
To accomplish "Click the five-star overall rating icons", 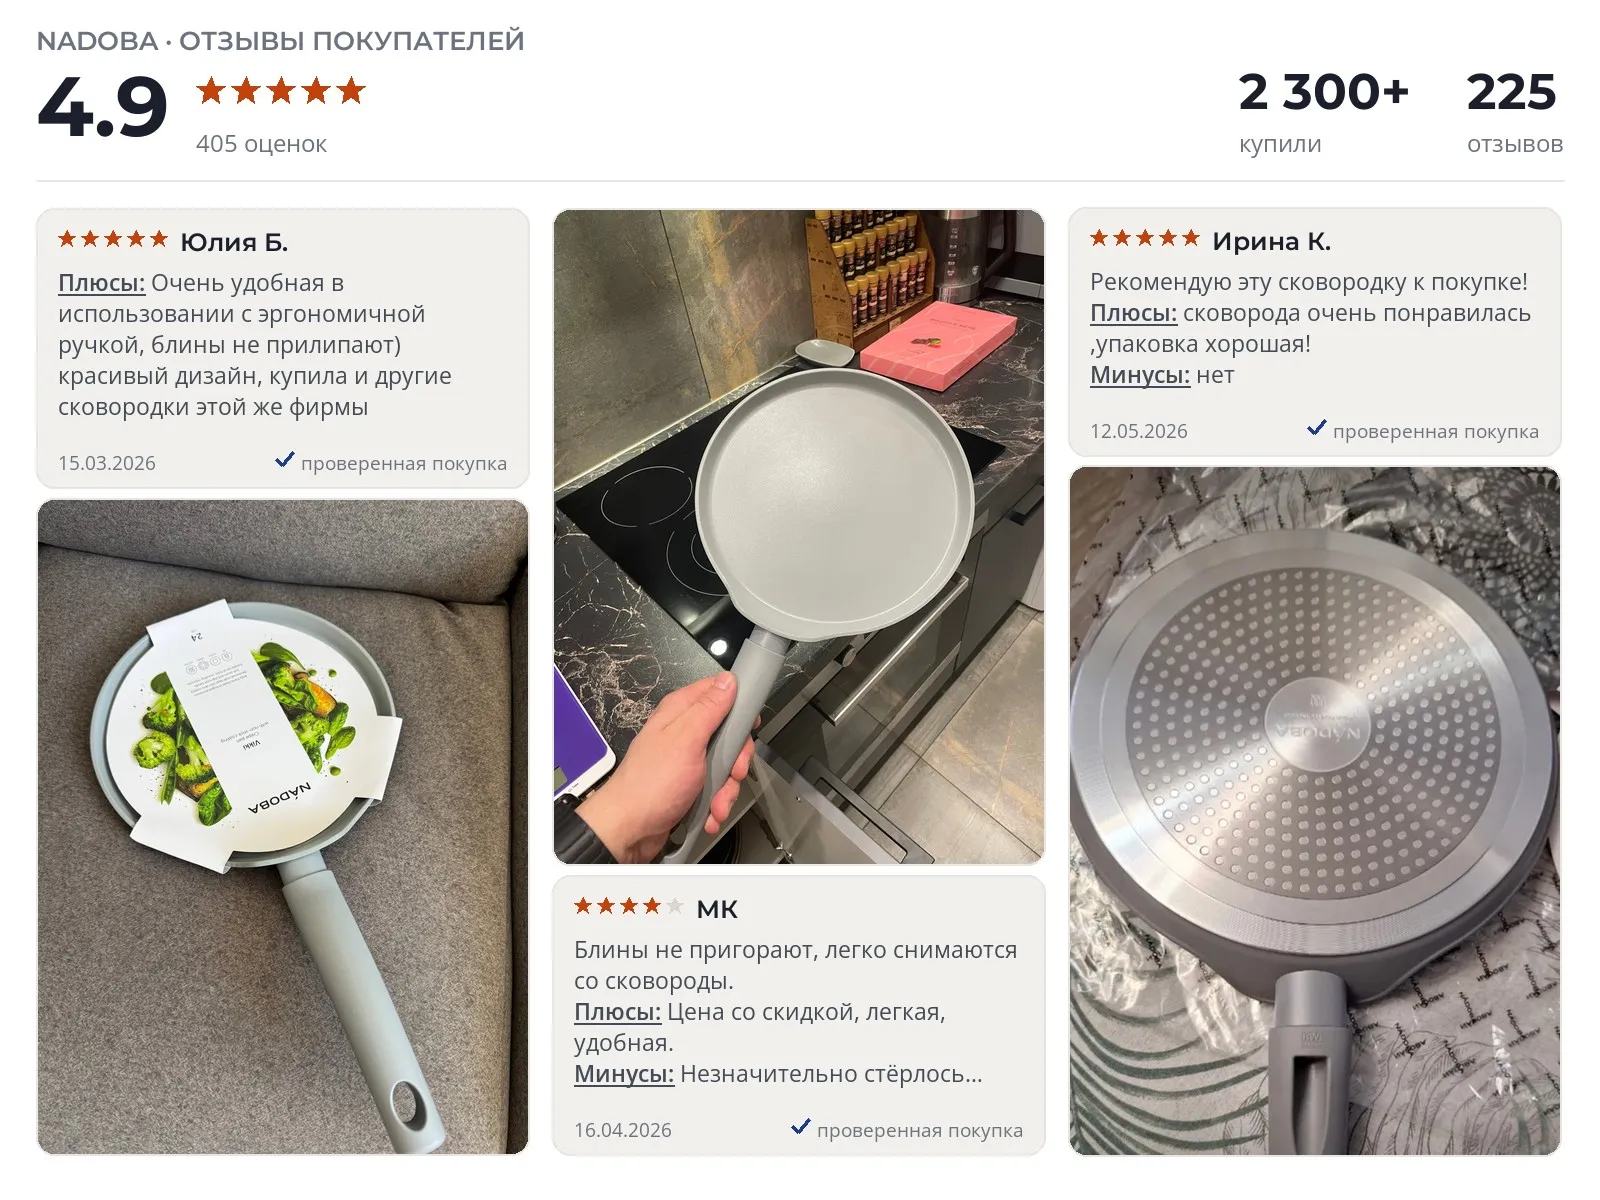I will pos(281,91).
